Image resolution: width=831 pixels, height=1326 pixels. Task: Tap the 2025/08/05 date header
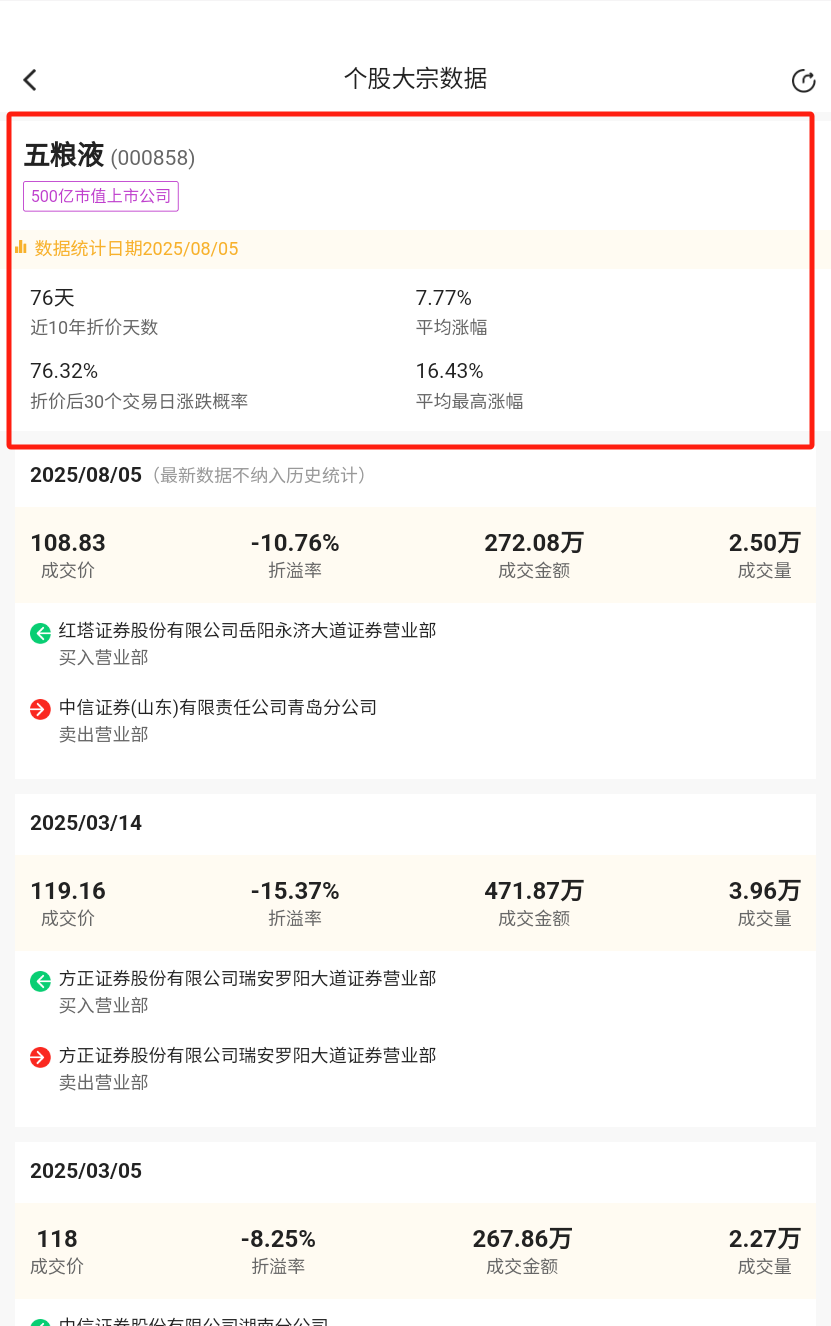pyautogui.click(x=86, y=475)
